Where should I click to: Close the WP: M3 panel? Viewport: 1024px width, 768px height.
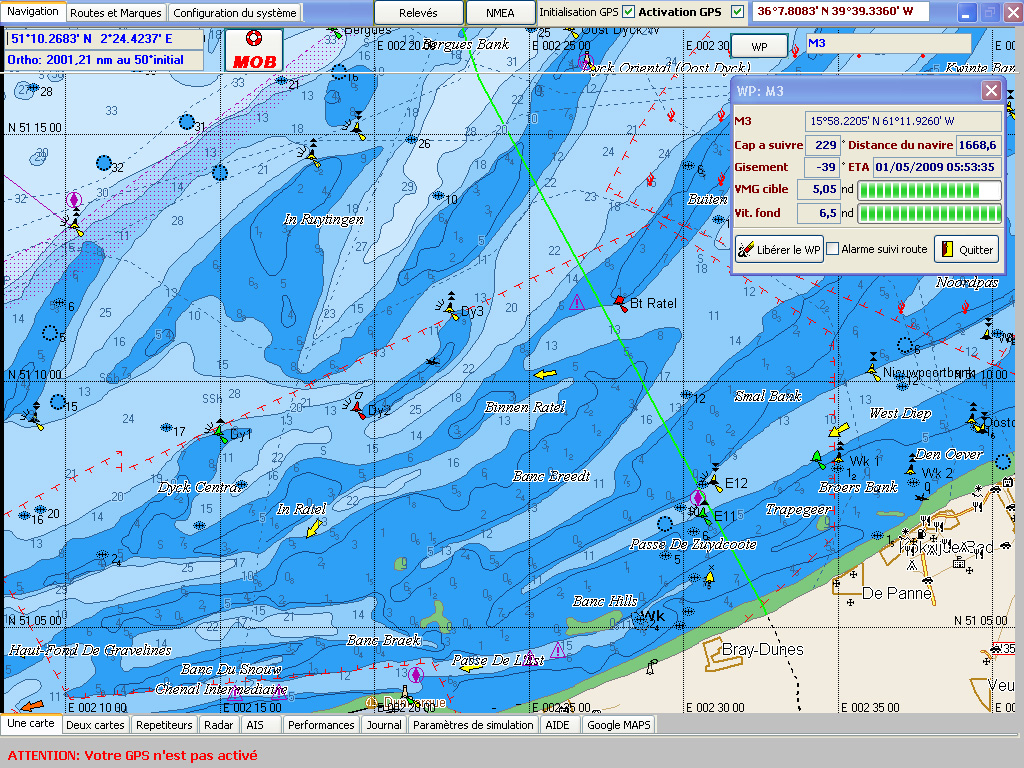coord(991,91)
